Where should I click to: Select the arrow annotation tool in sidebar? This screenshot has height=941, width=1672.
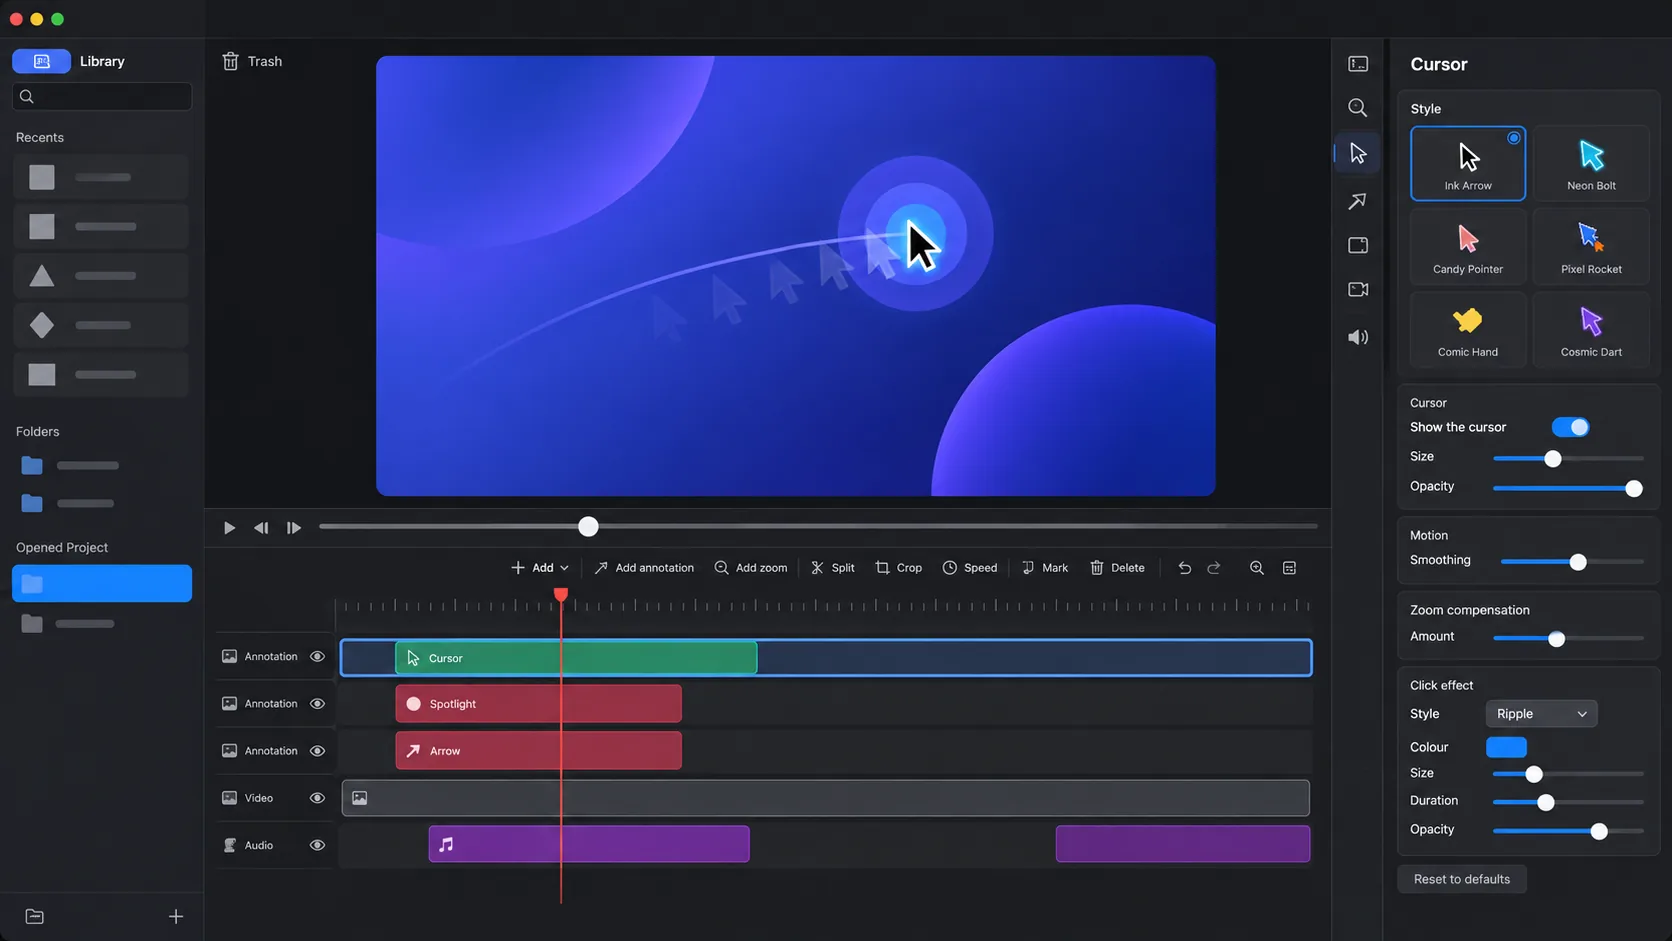pos(1357,201)
